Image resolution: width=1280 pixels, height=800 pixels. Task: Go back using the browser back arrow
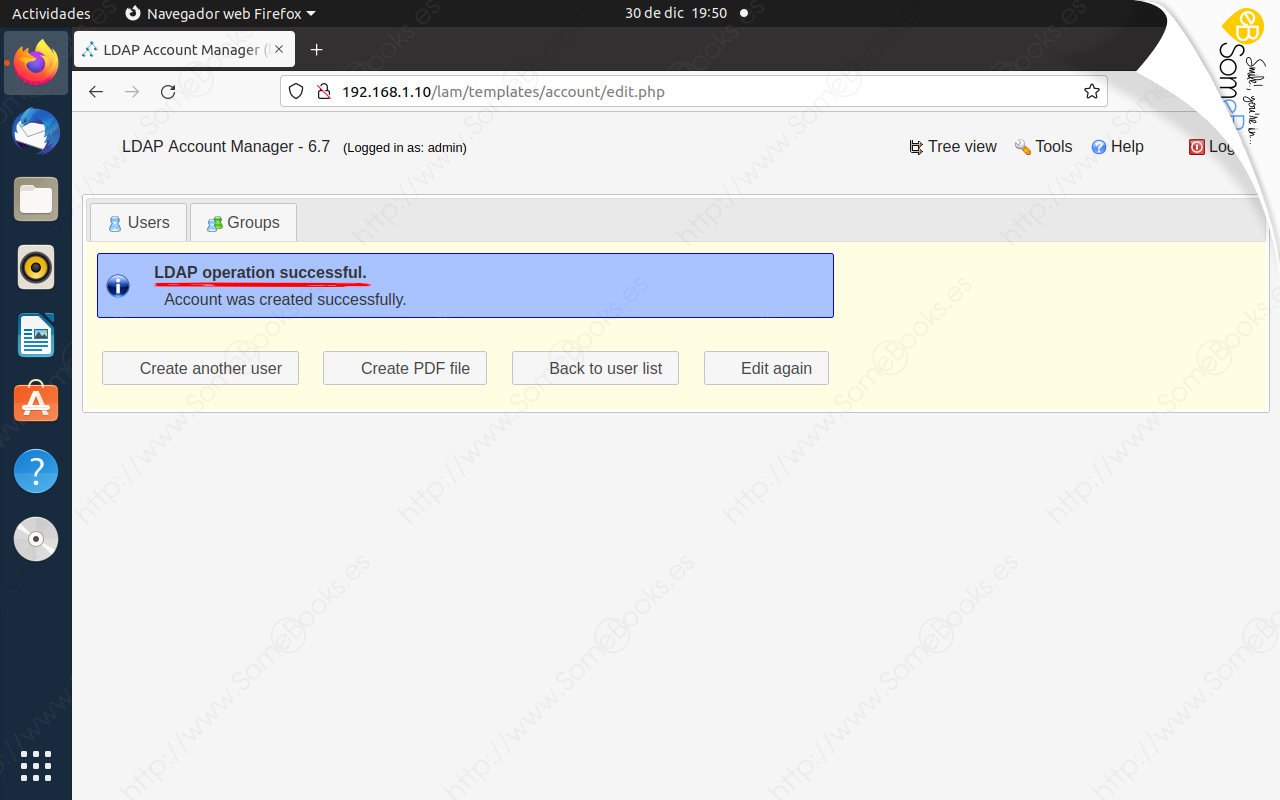point(96,91)
